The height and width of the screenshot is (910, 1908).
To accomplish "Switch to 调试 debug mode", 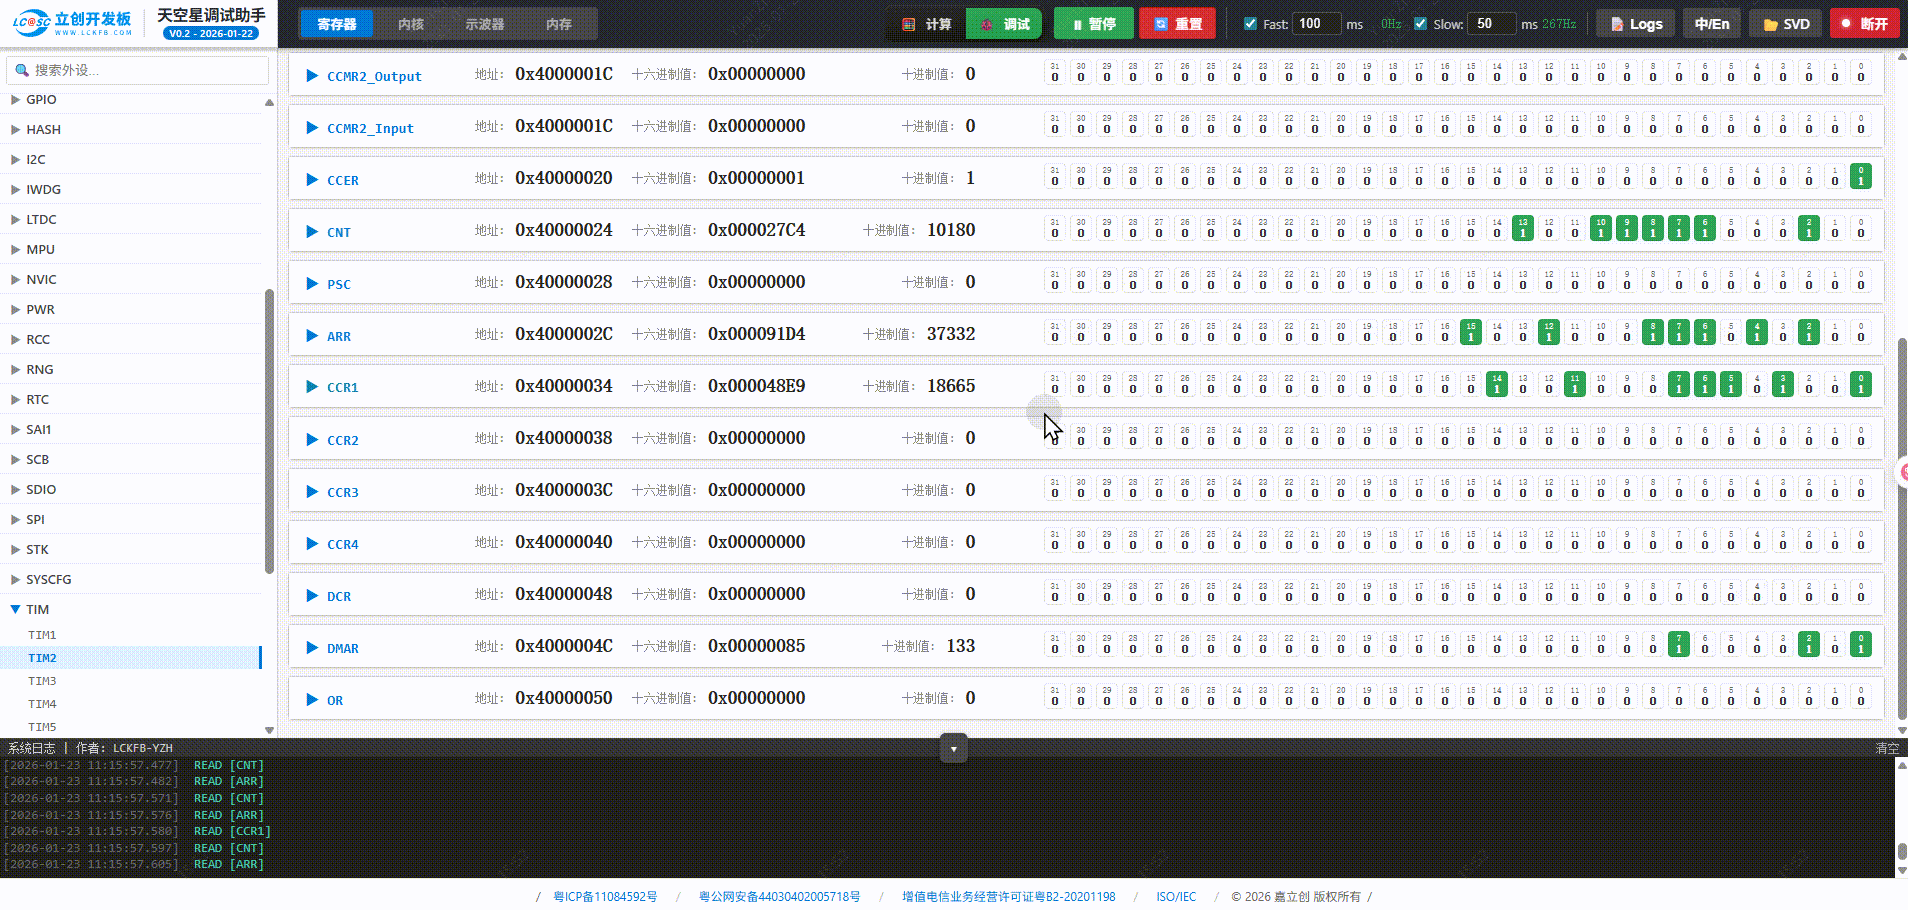I will tap(1004, 24).
